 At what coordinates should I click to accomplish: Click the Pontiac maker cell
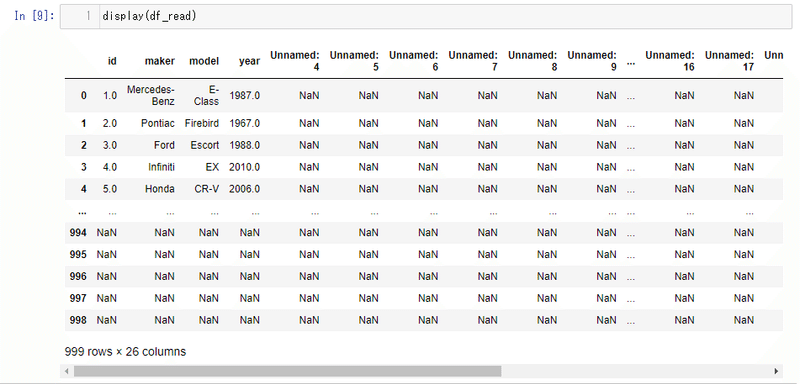point(158,123)
